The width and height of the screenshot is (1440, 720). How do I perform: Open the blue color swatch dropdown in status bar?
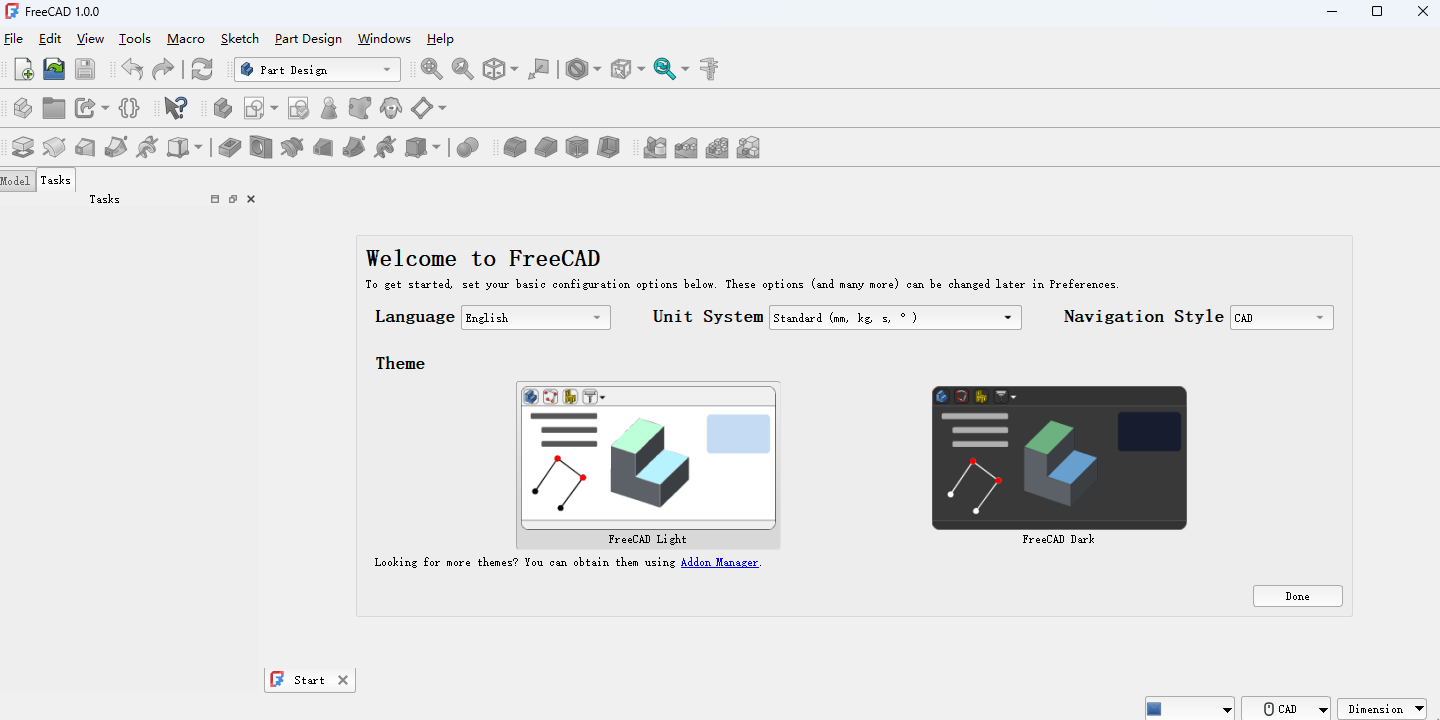1190,709
